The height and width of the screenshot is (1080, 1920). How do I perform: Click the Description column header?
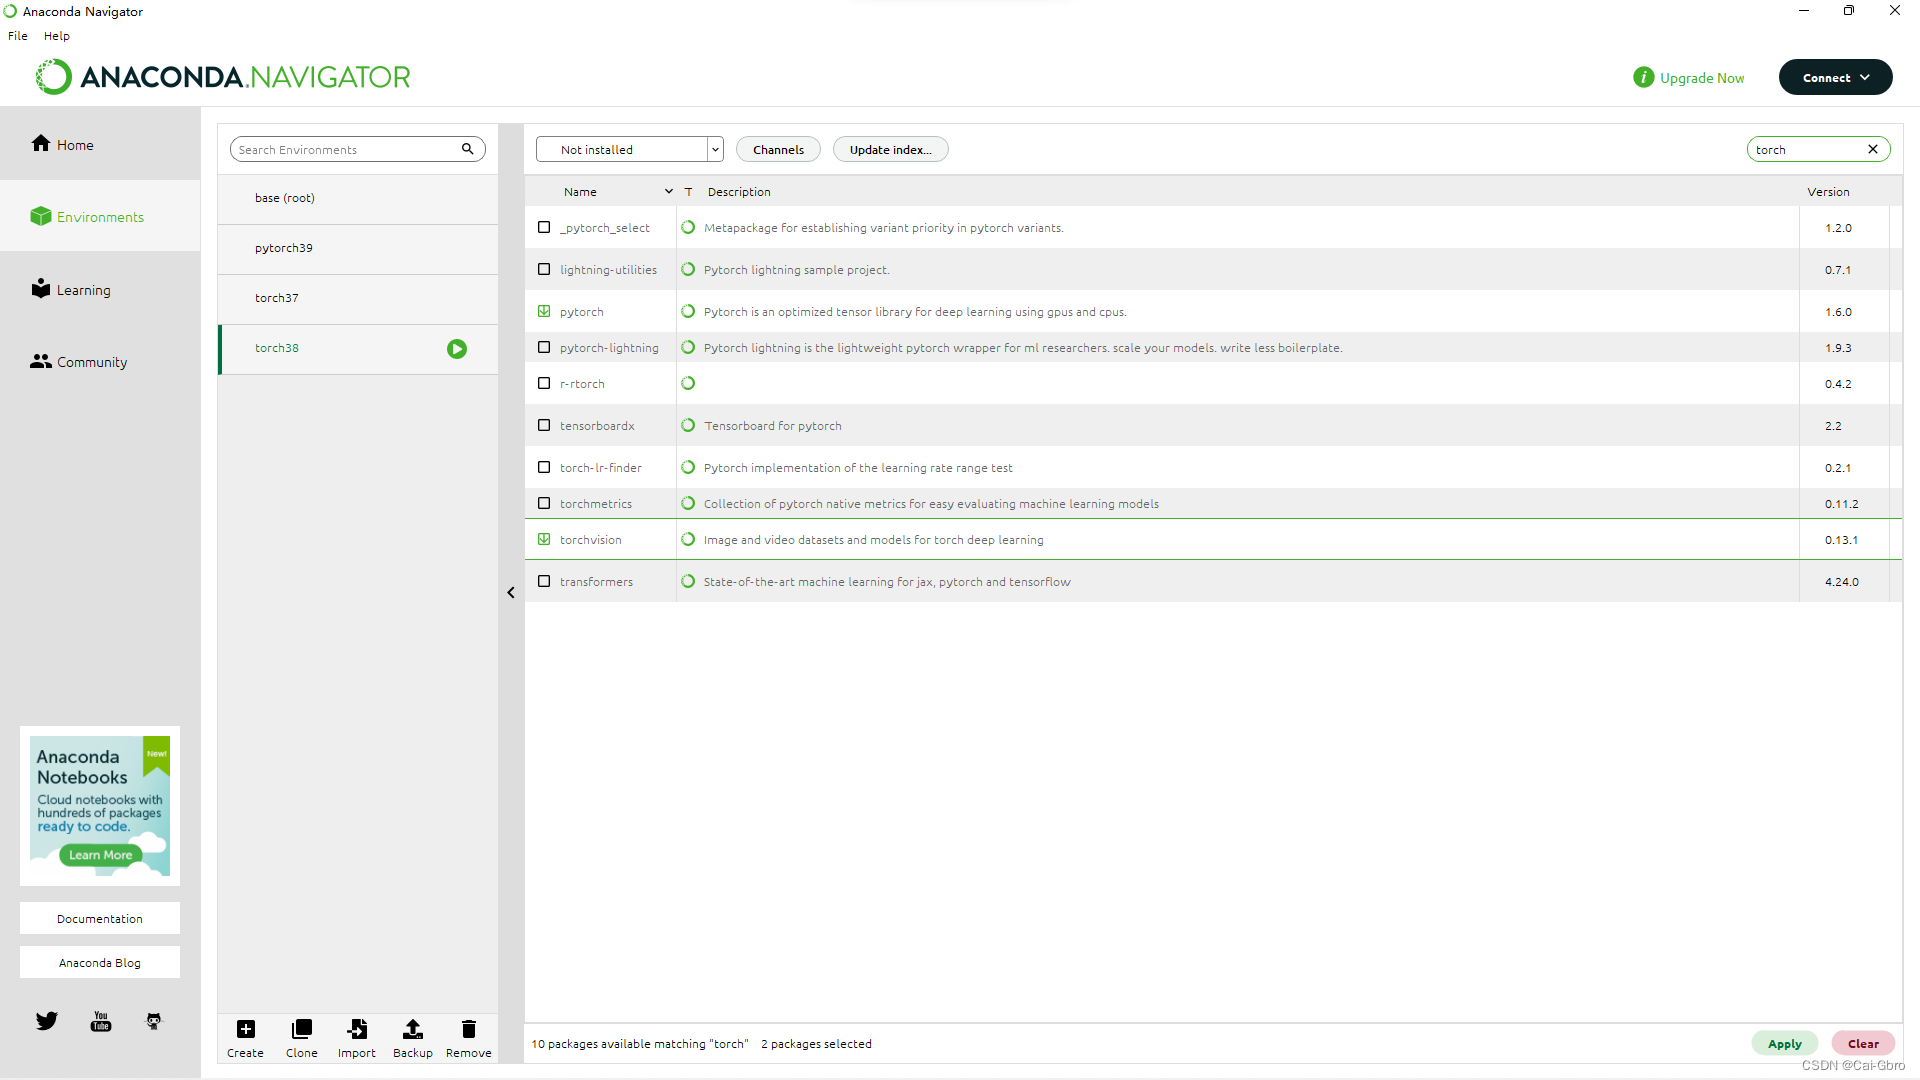[739, 191]
